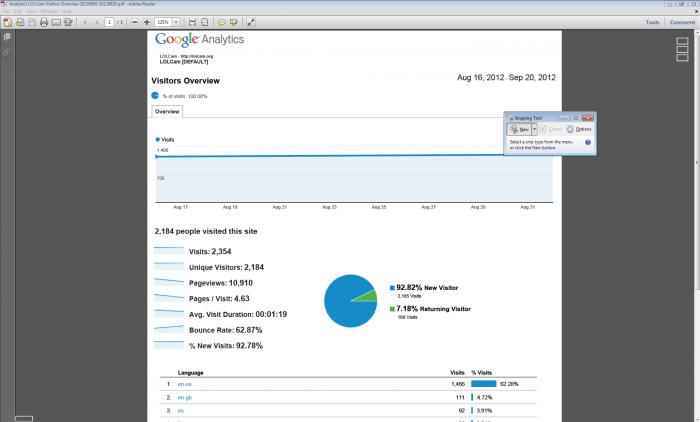The image size is (700, 422).
Task: Select the highlight text tool icon
Action: [233, 22]
